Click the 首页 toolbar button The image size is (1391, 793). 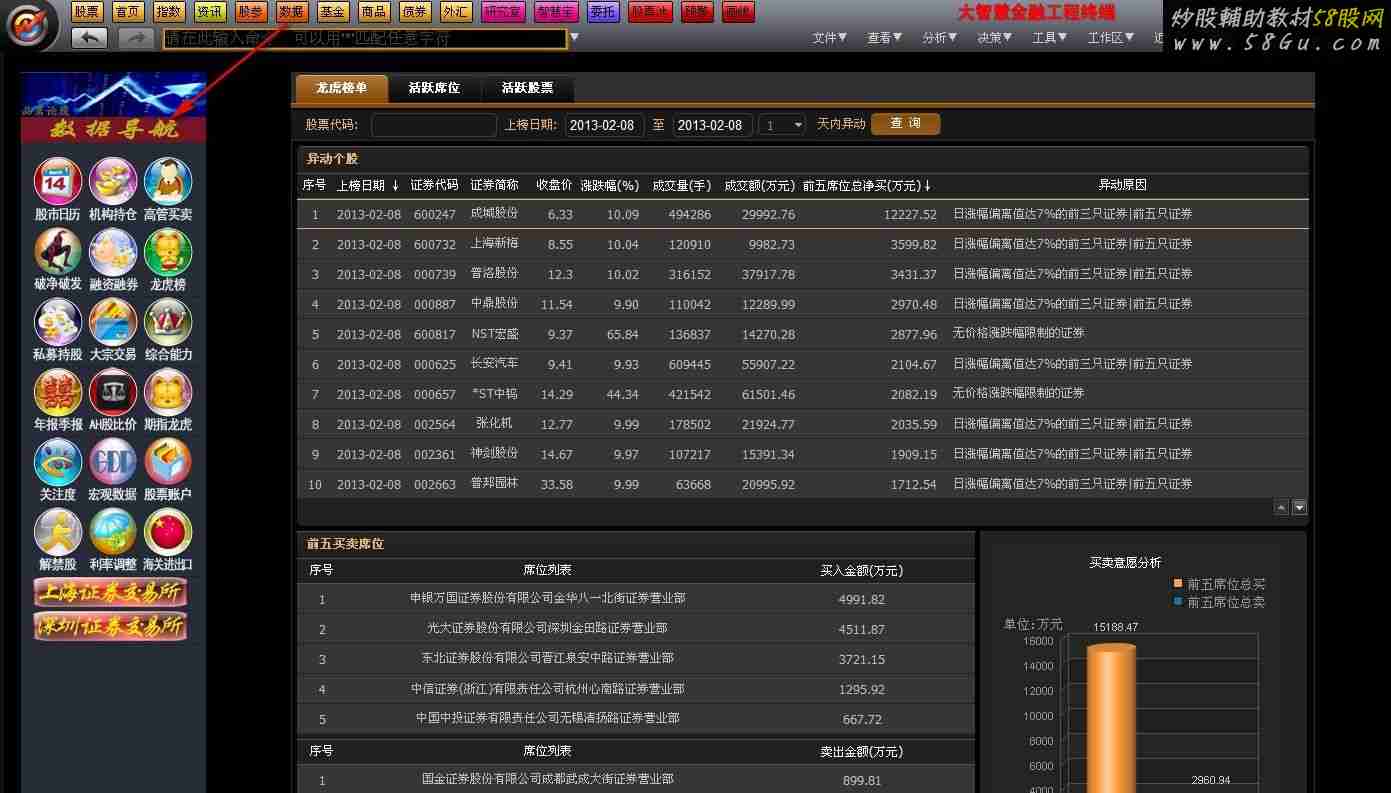(128, 12)
